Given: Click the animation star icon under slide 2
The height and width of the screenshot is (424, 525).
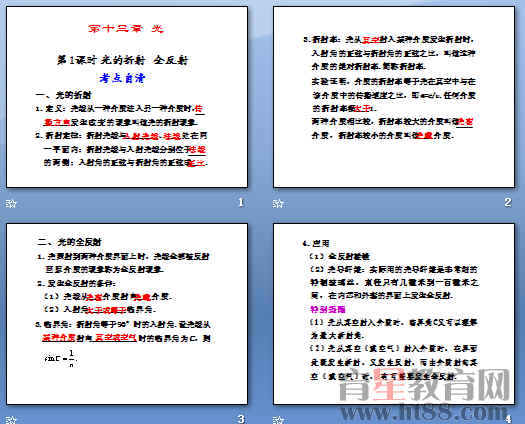Looking at the screenshot, I should coord(278,203).
